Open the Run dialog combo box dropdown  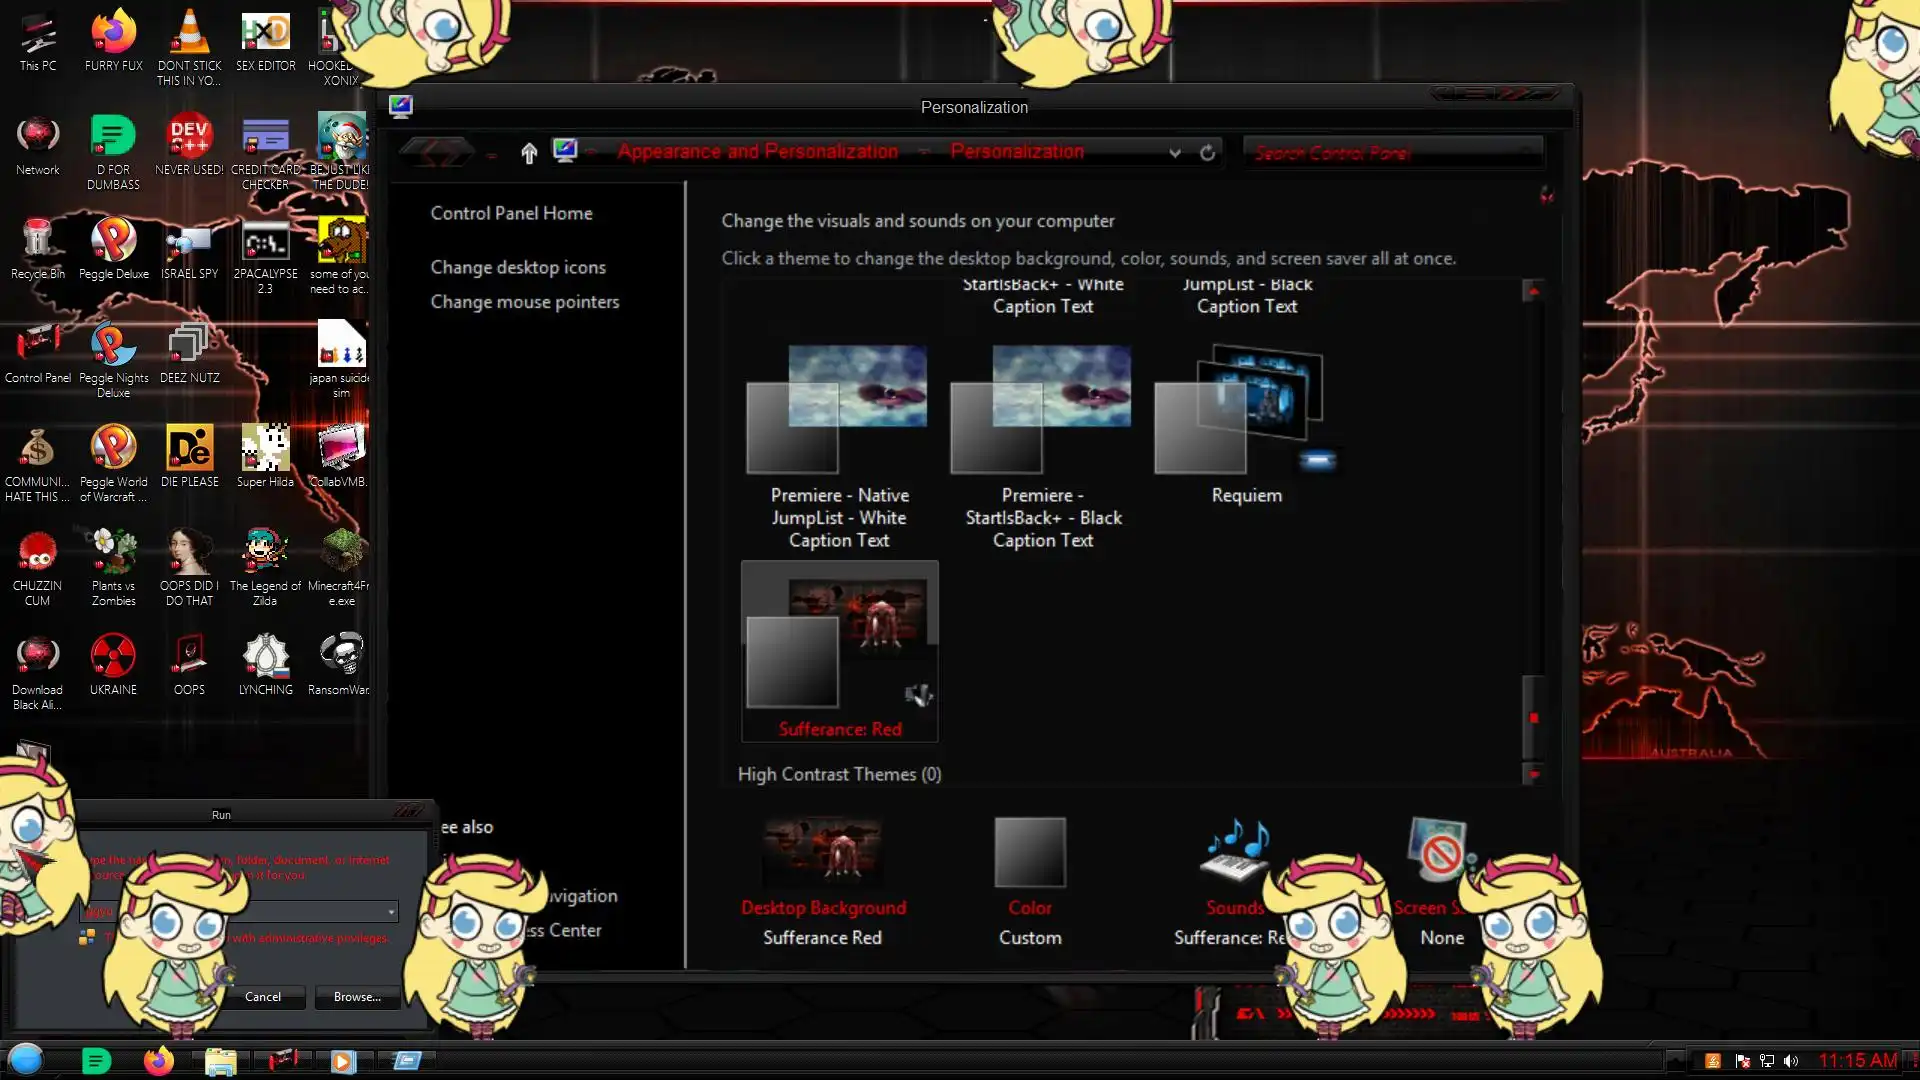click(391, 912)
